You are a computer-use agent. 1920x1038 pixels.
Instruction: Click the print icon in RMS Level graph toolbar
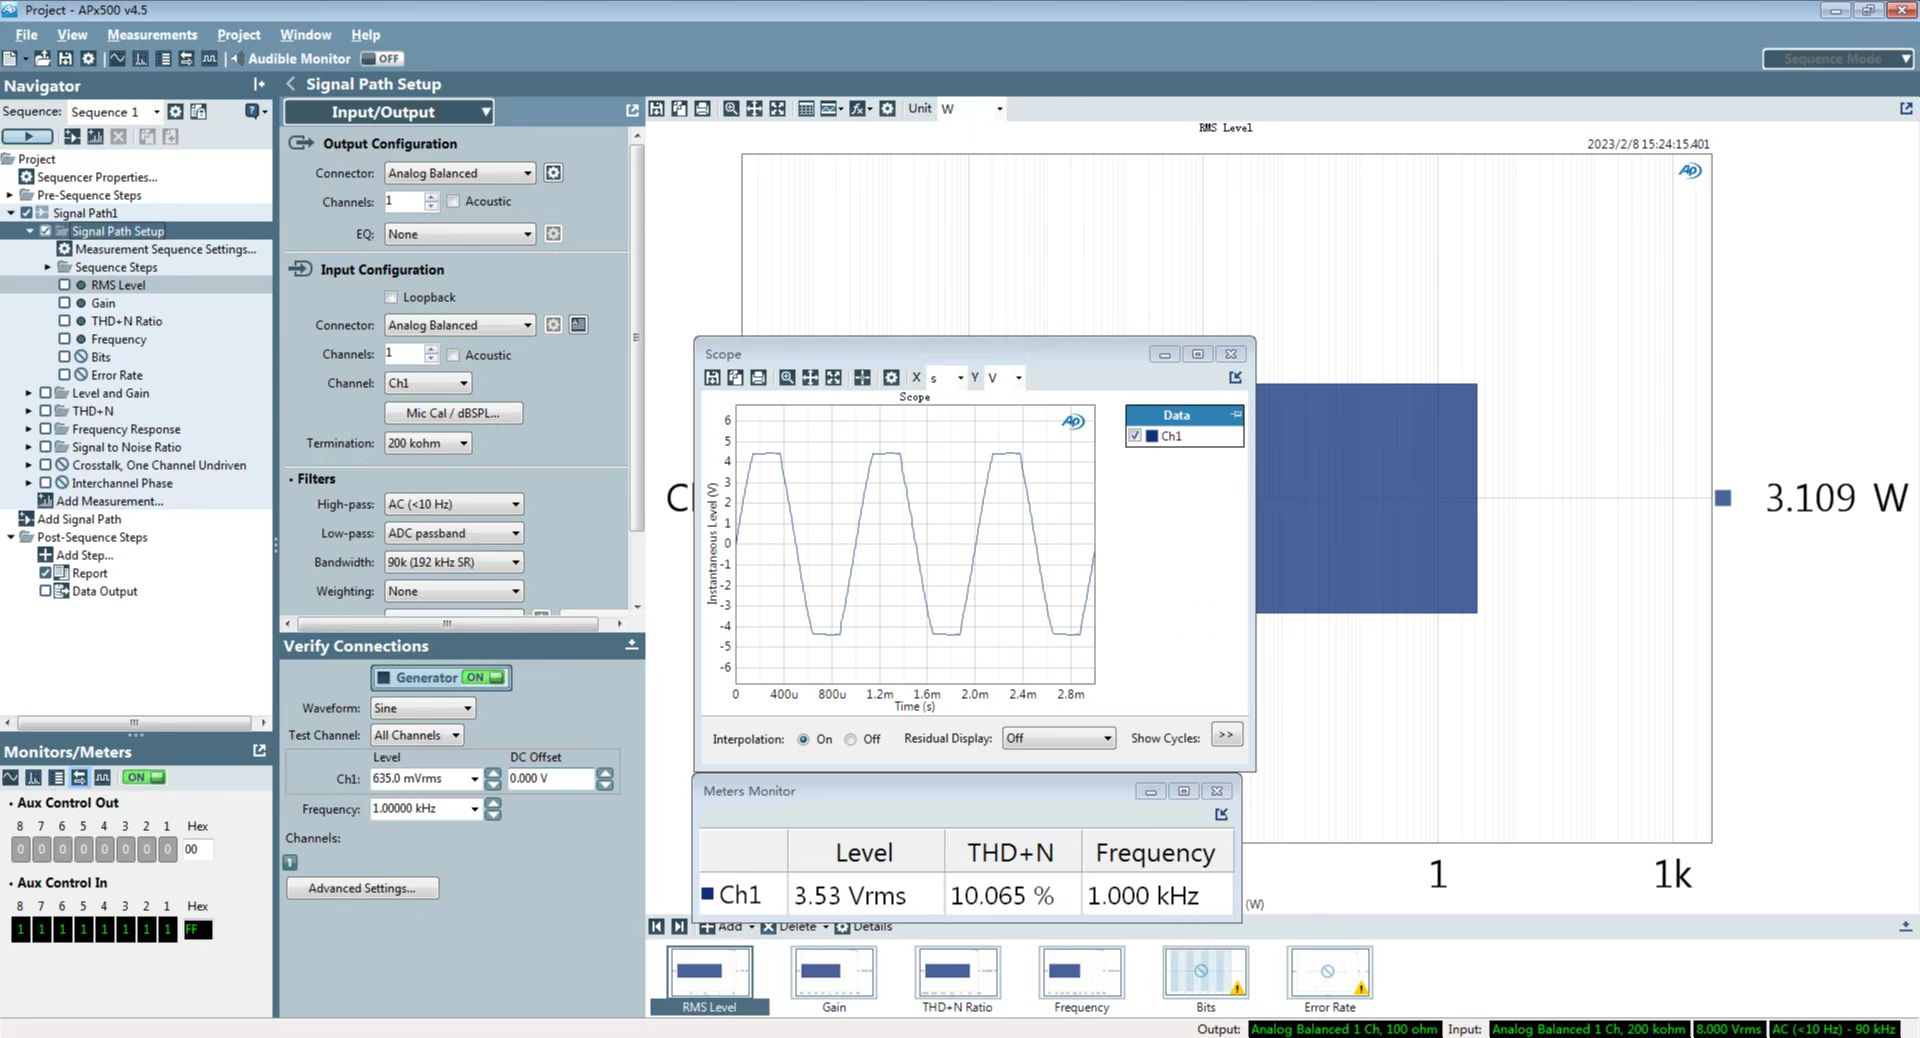pos(702,109)
